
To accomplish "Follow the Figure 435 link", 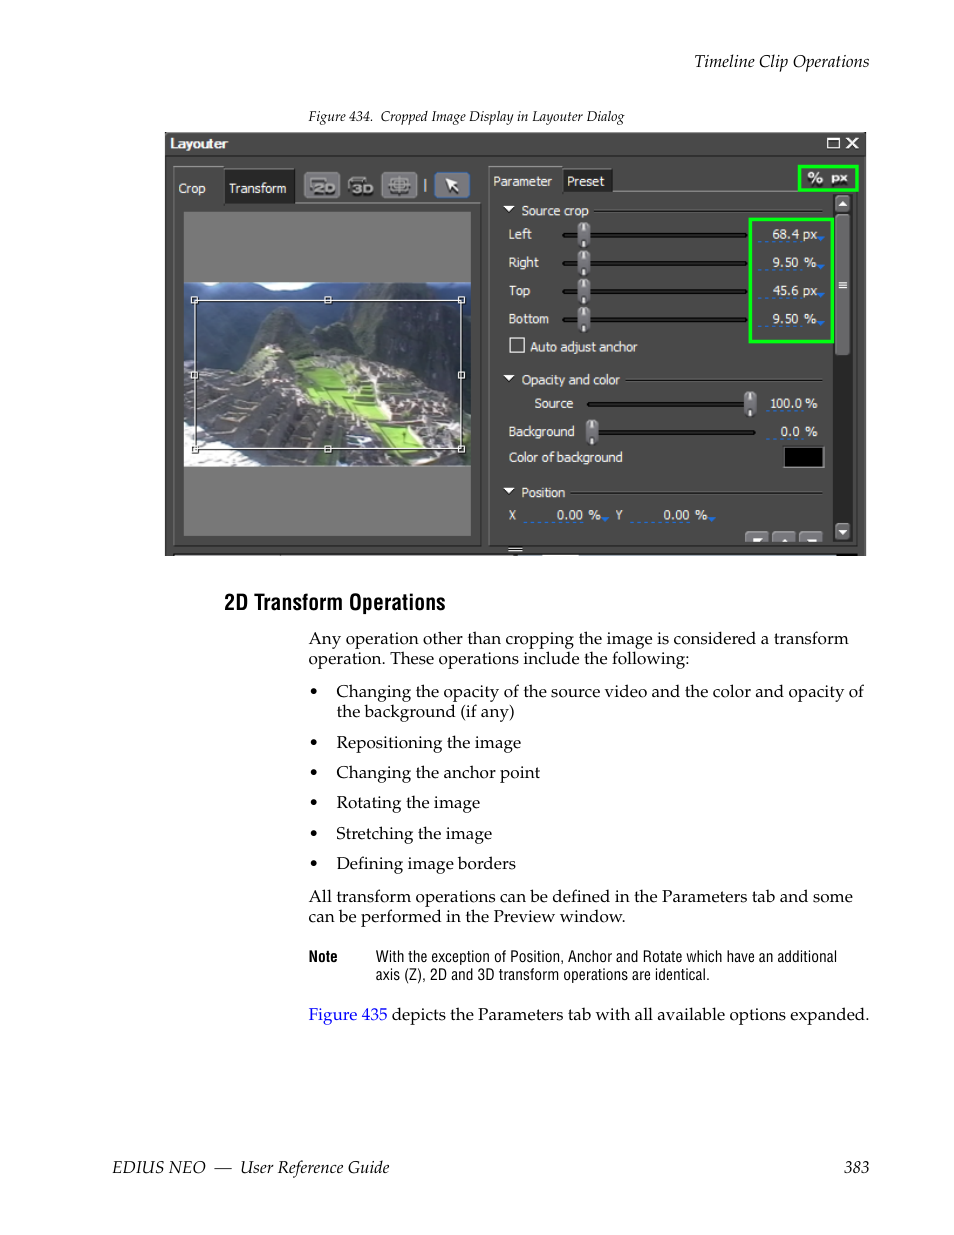I will [x=348, y=1014].
